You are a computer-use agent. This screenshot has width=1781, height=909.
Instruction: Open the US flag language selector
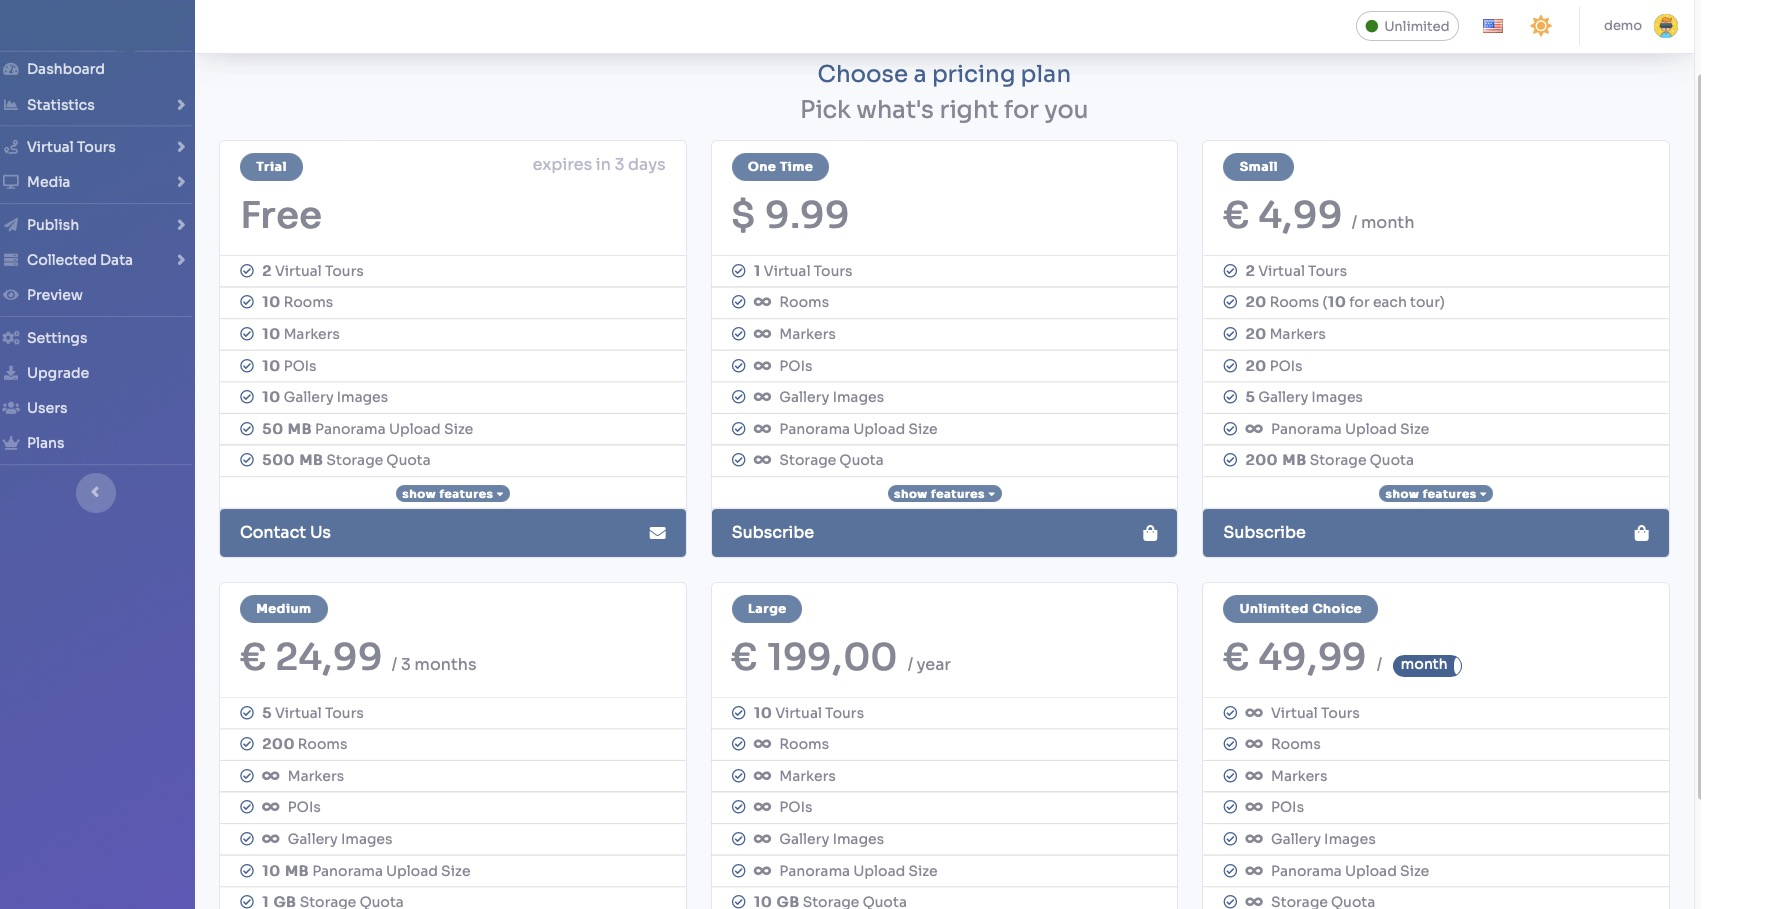pyautogui.click(x=1492, y=26)
